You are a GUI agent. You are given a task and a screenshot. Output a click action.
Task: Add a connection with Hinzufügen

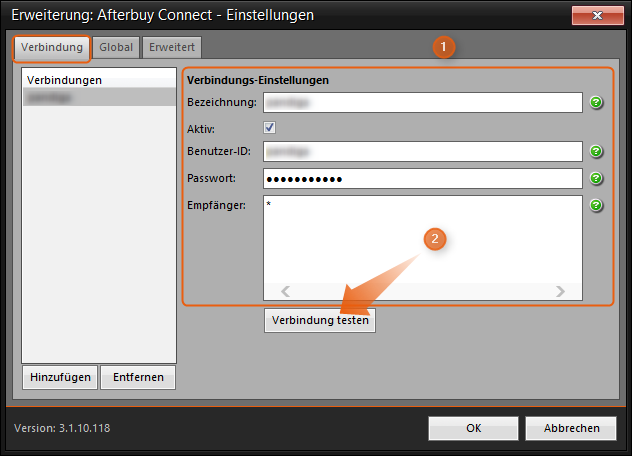(x=60, y=377)
